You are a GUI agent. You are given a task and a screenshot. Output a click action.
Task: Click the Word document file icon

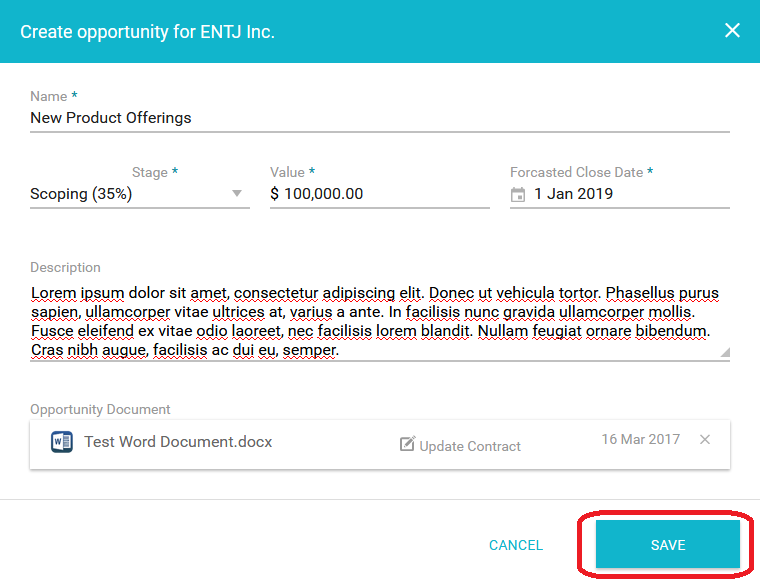point(62,442)
